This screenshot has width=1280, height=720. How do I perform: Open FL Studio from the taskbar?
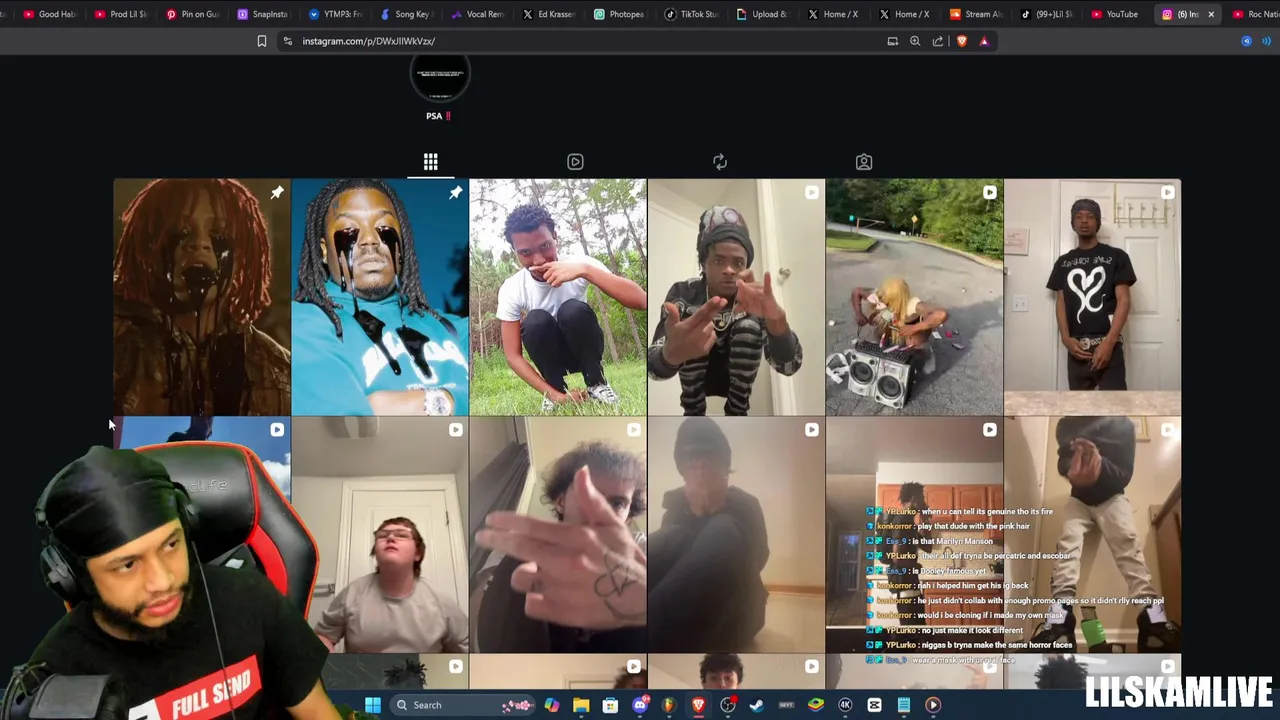tap(669, 705)
